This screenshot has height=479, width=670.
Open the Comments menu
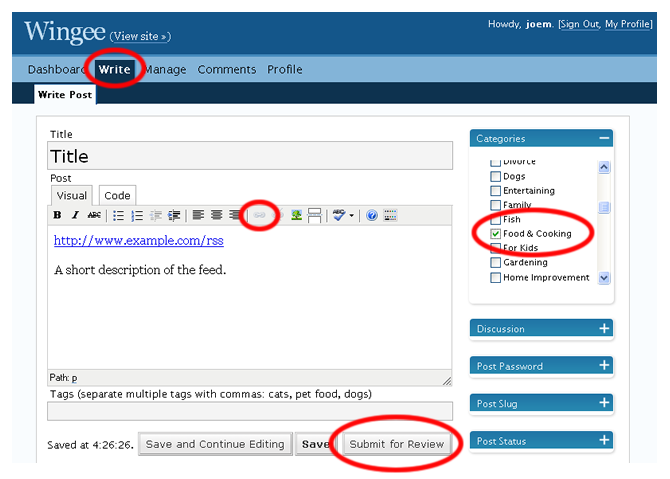[x=226, y=69]
